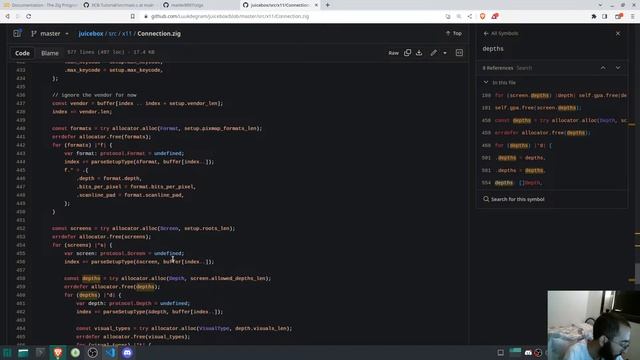Open the x11 folder breadcrumb

127,33
